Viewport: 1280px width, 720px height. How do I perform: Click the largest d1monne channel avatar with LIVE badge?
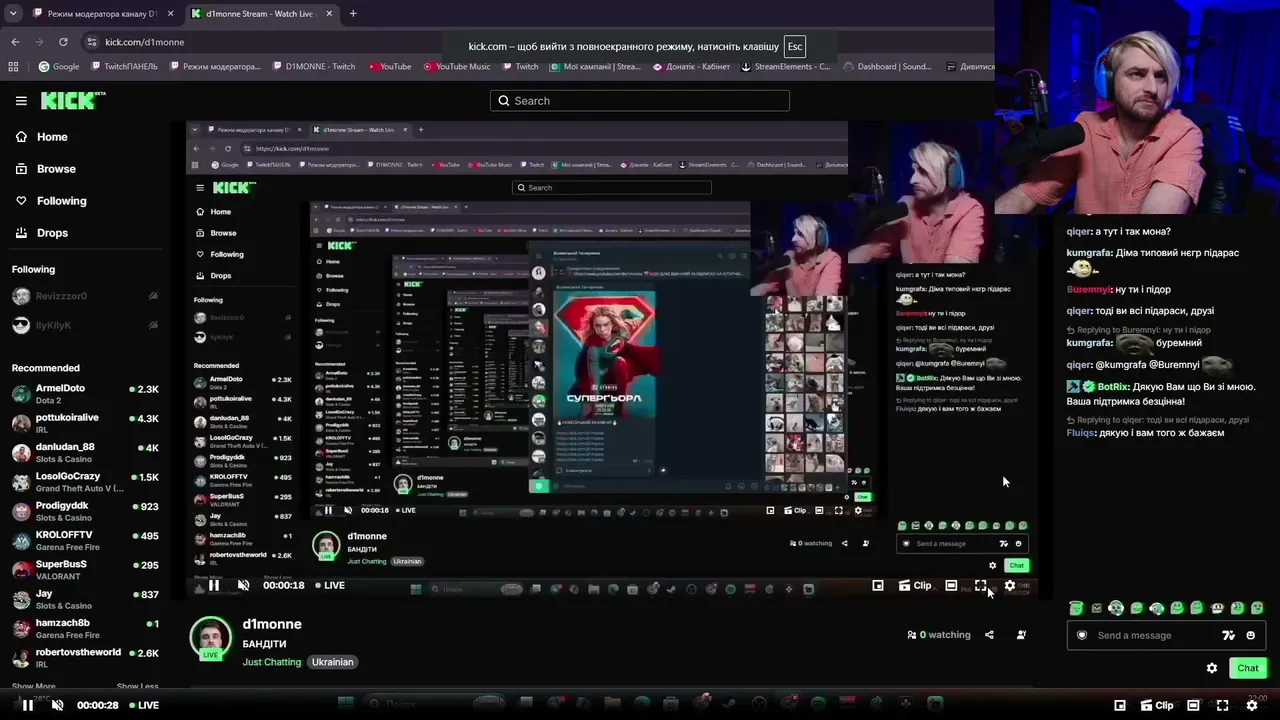pos(211,638)
